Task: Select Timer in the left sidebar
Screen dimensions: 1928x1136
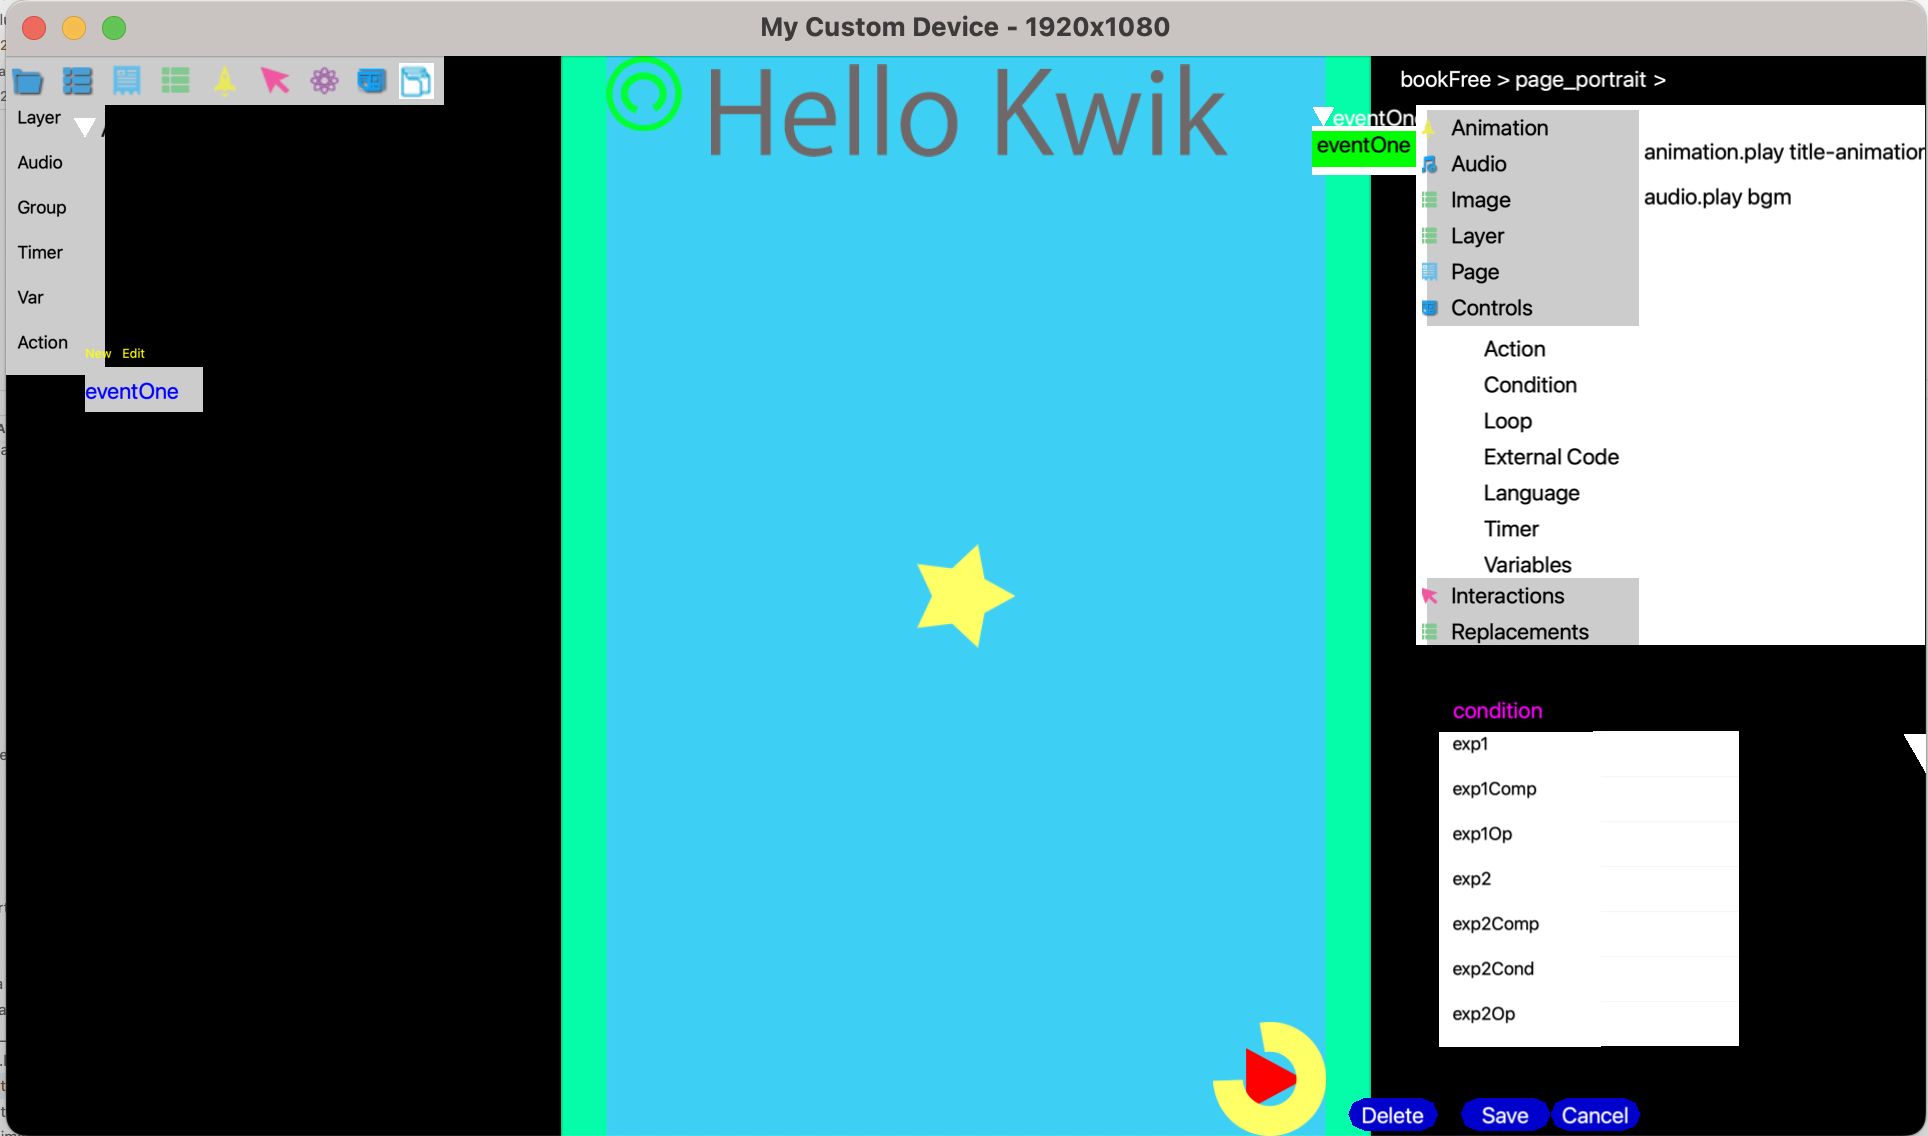Action: tap(40, 253)
